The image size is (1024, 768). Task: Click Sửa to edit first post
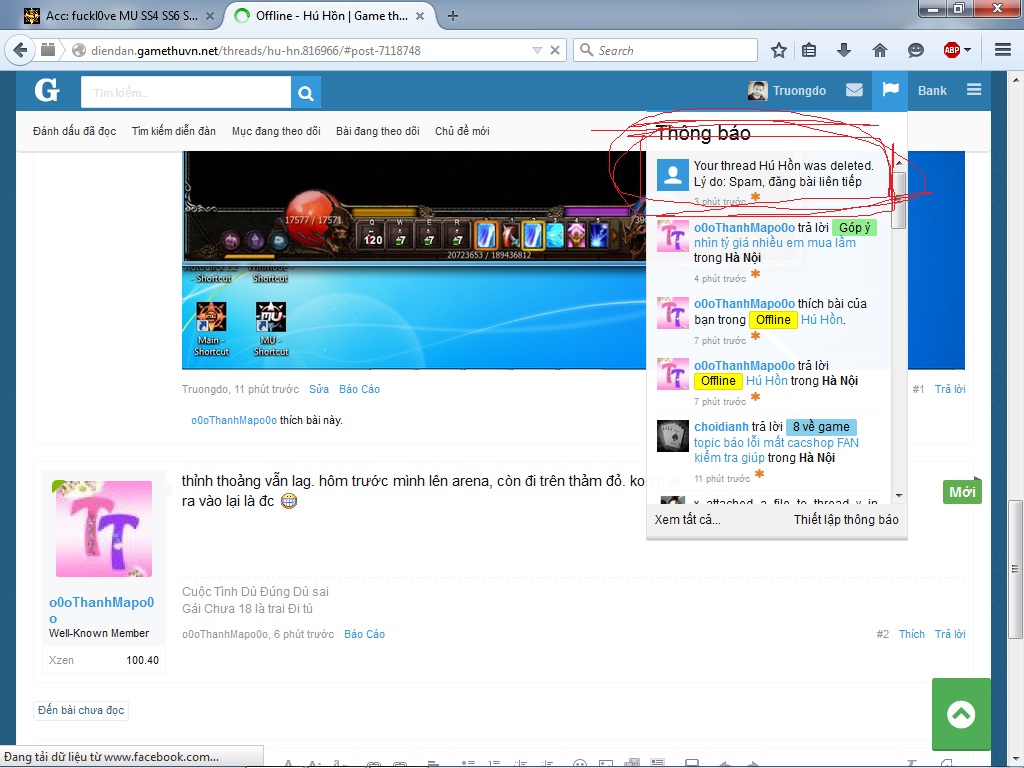[x=319, y=389]
